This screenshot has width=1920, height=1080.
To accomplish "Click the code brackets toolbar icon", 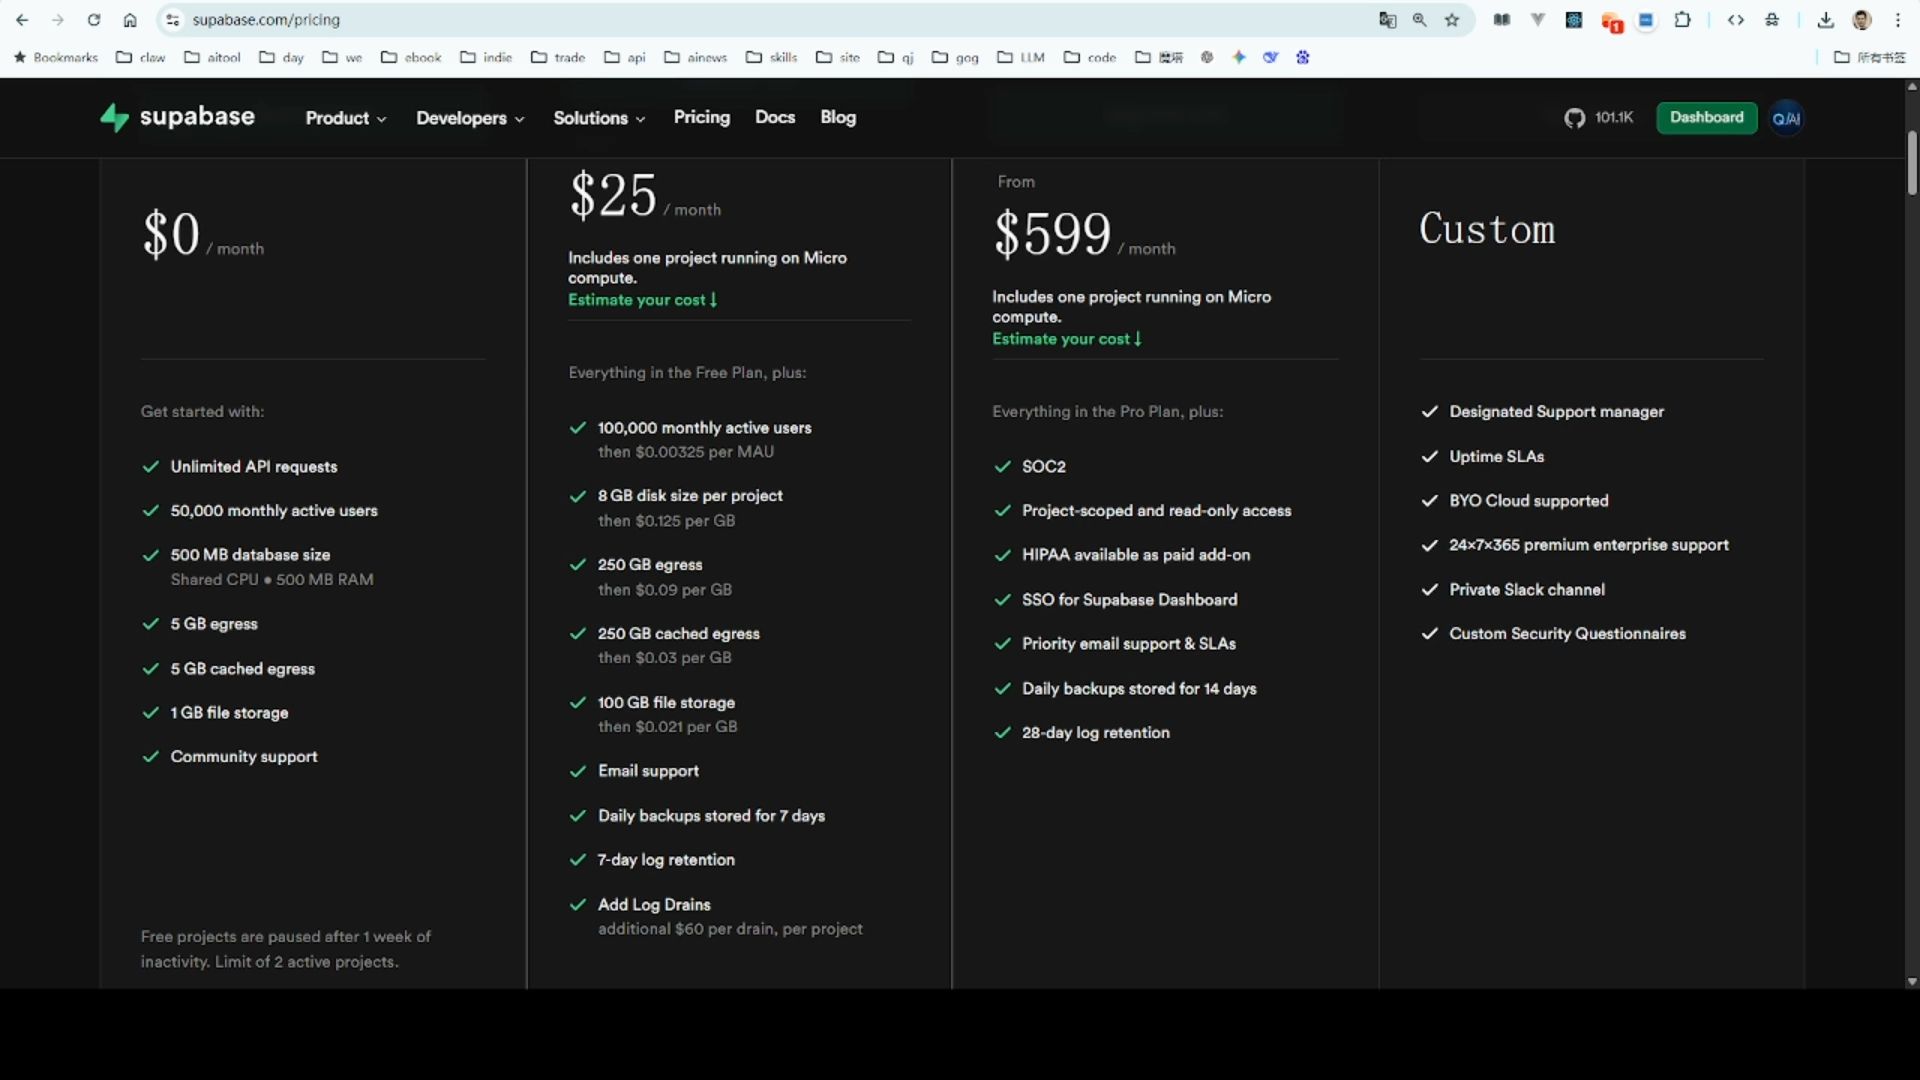I will coord(1736,20).
